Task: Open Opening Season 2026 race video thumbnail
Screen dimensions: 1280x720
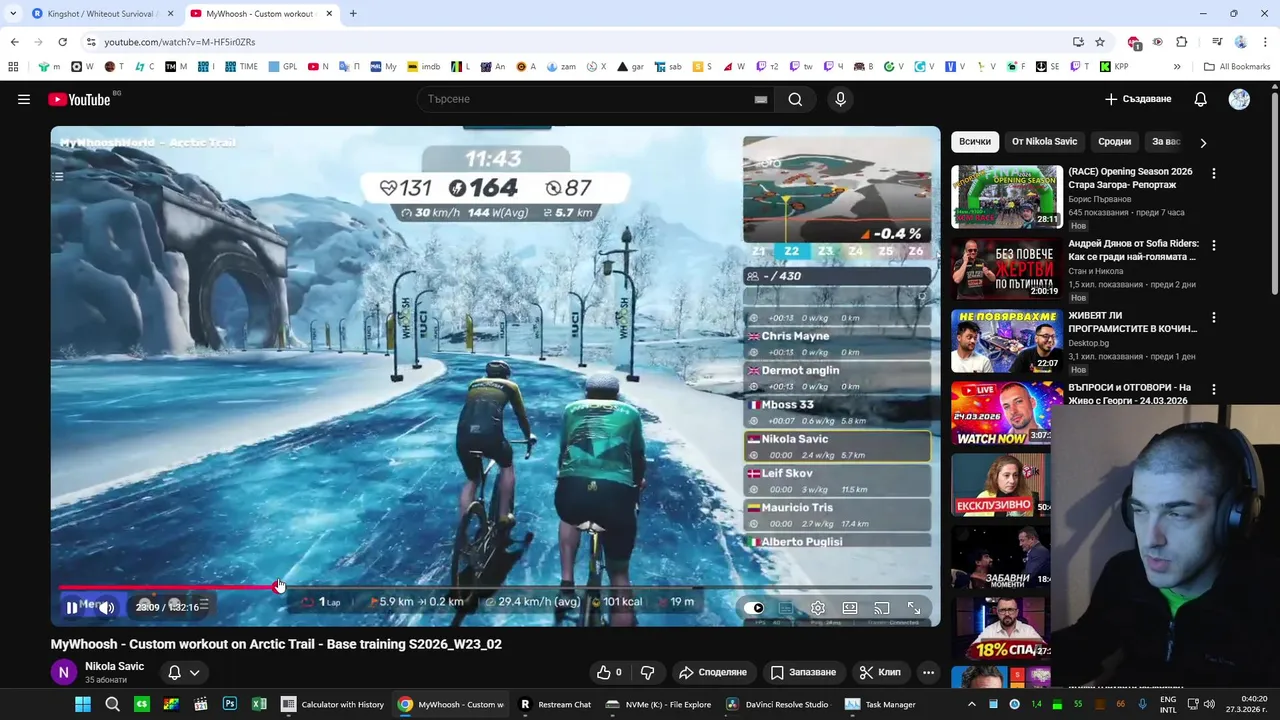Action: point(1006,196)
